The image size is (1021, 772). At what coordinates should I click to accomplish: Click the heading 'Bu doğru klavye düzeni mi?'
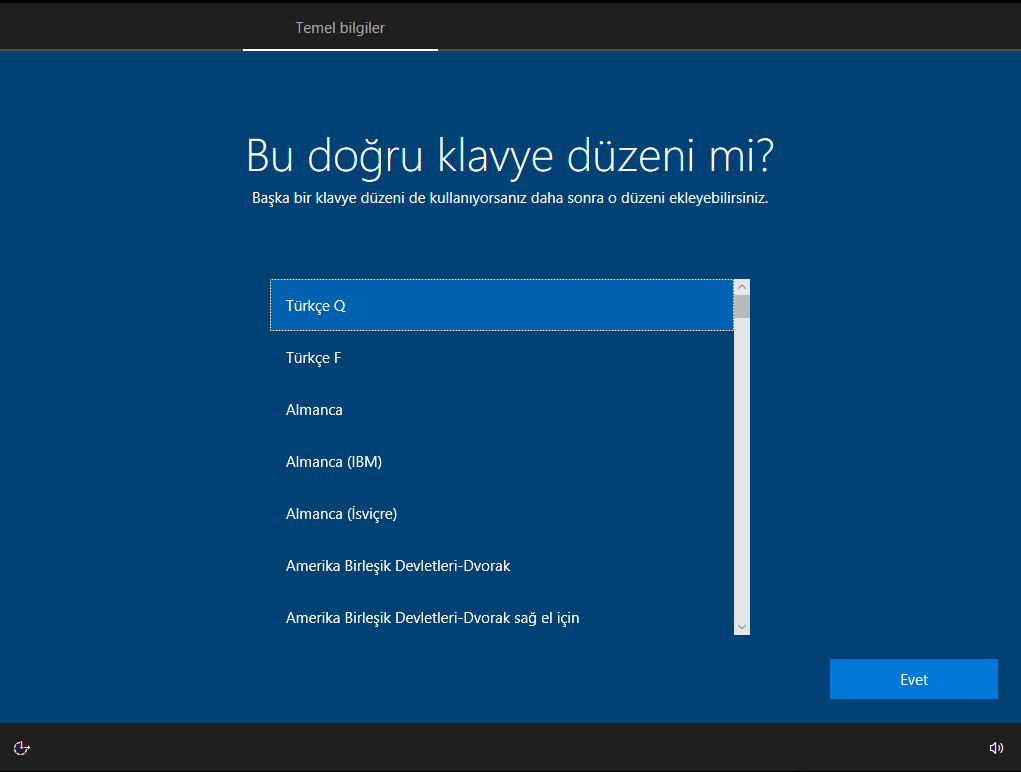click(510, 156)
